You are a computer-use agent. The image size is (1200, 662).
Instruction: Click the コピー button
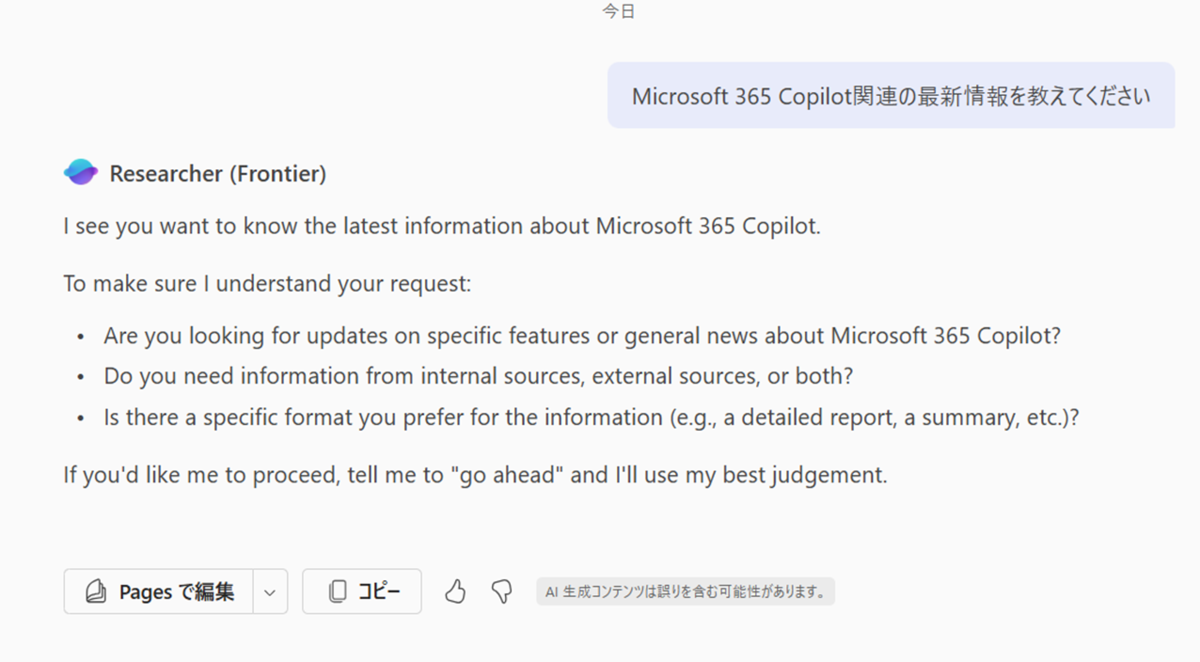[362, 592]
